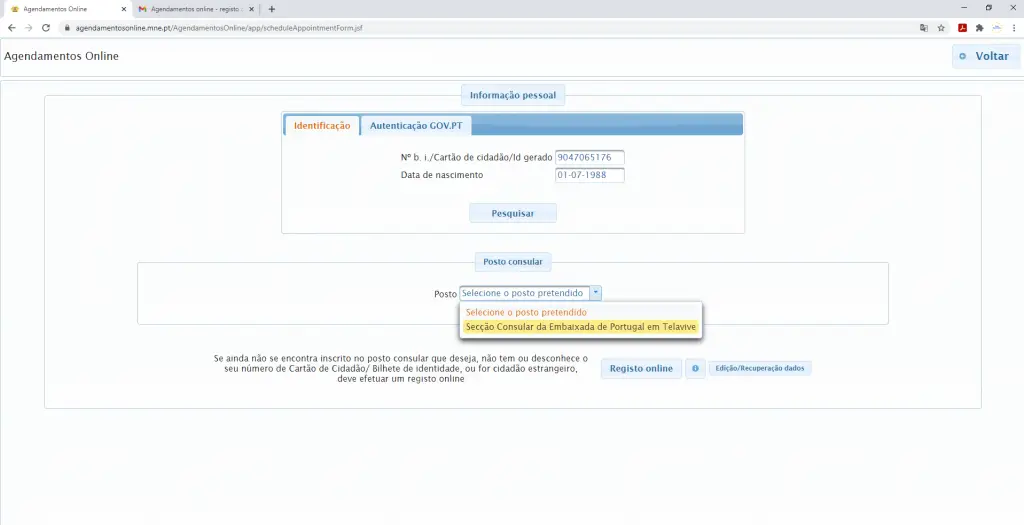Image resolution: width=1024 pixels, height=525 pixels.
Task: Choose Secção Consular da Embaixada em Telavive
Action: 580,327
